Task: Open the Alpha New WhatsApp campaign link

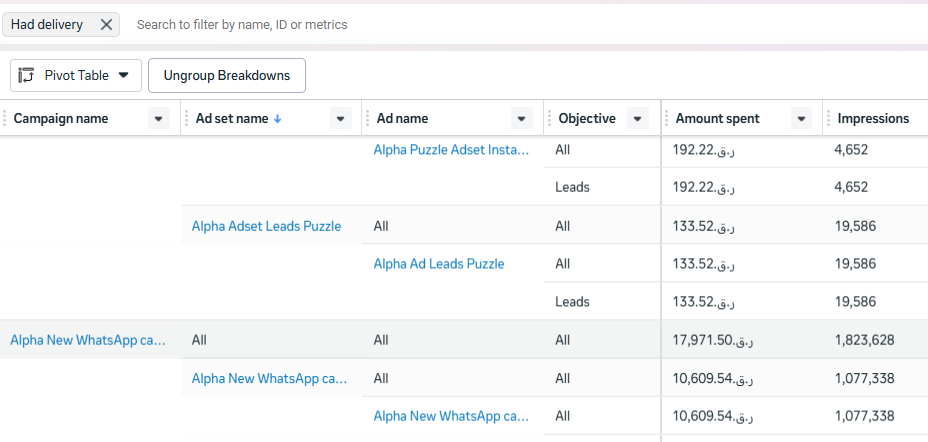Action: click(88, 340)
